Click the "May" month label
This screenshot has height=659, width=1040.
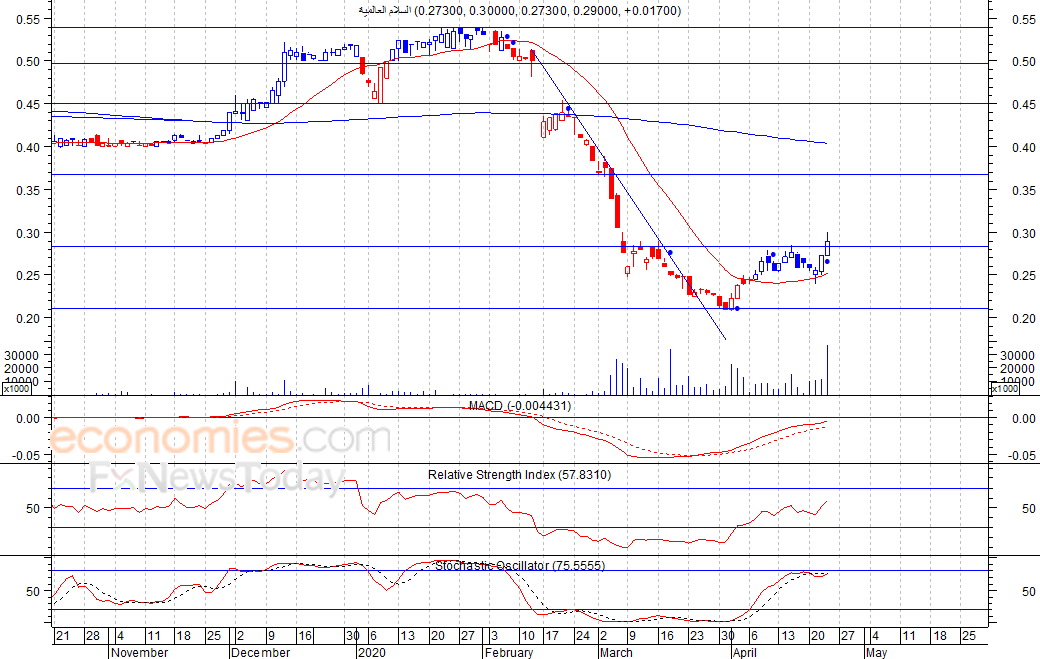[x=876, y=652]
